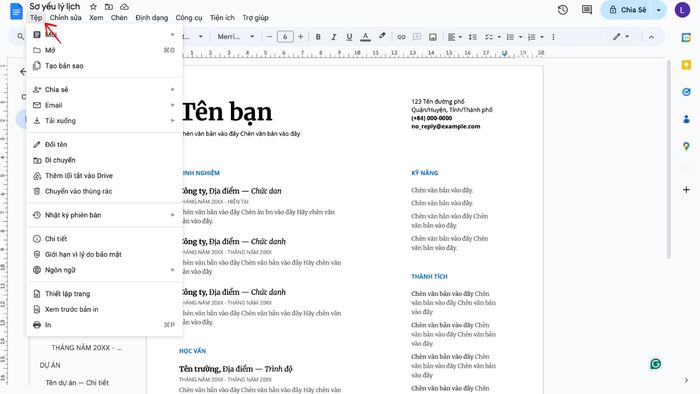The width and height of the screenshot is (700, 394).
Task: Show more toolbar options
Action: point(553,37)
